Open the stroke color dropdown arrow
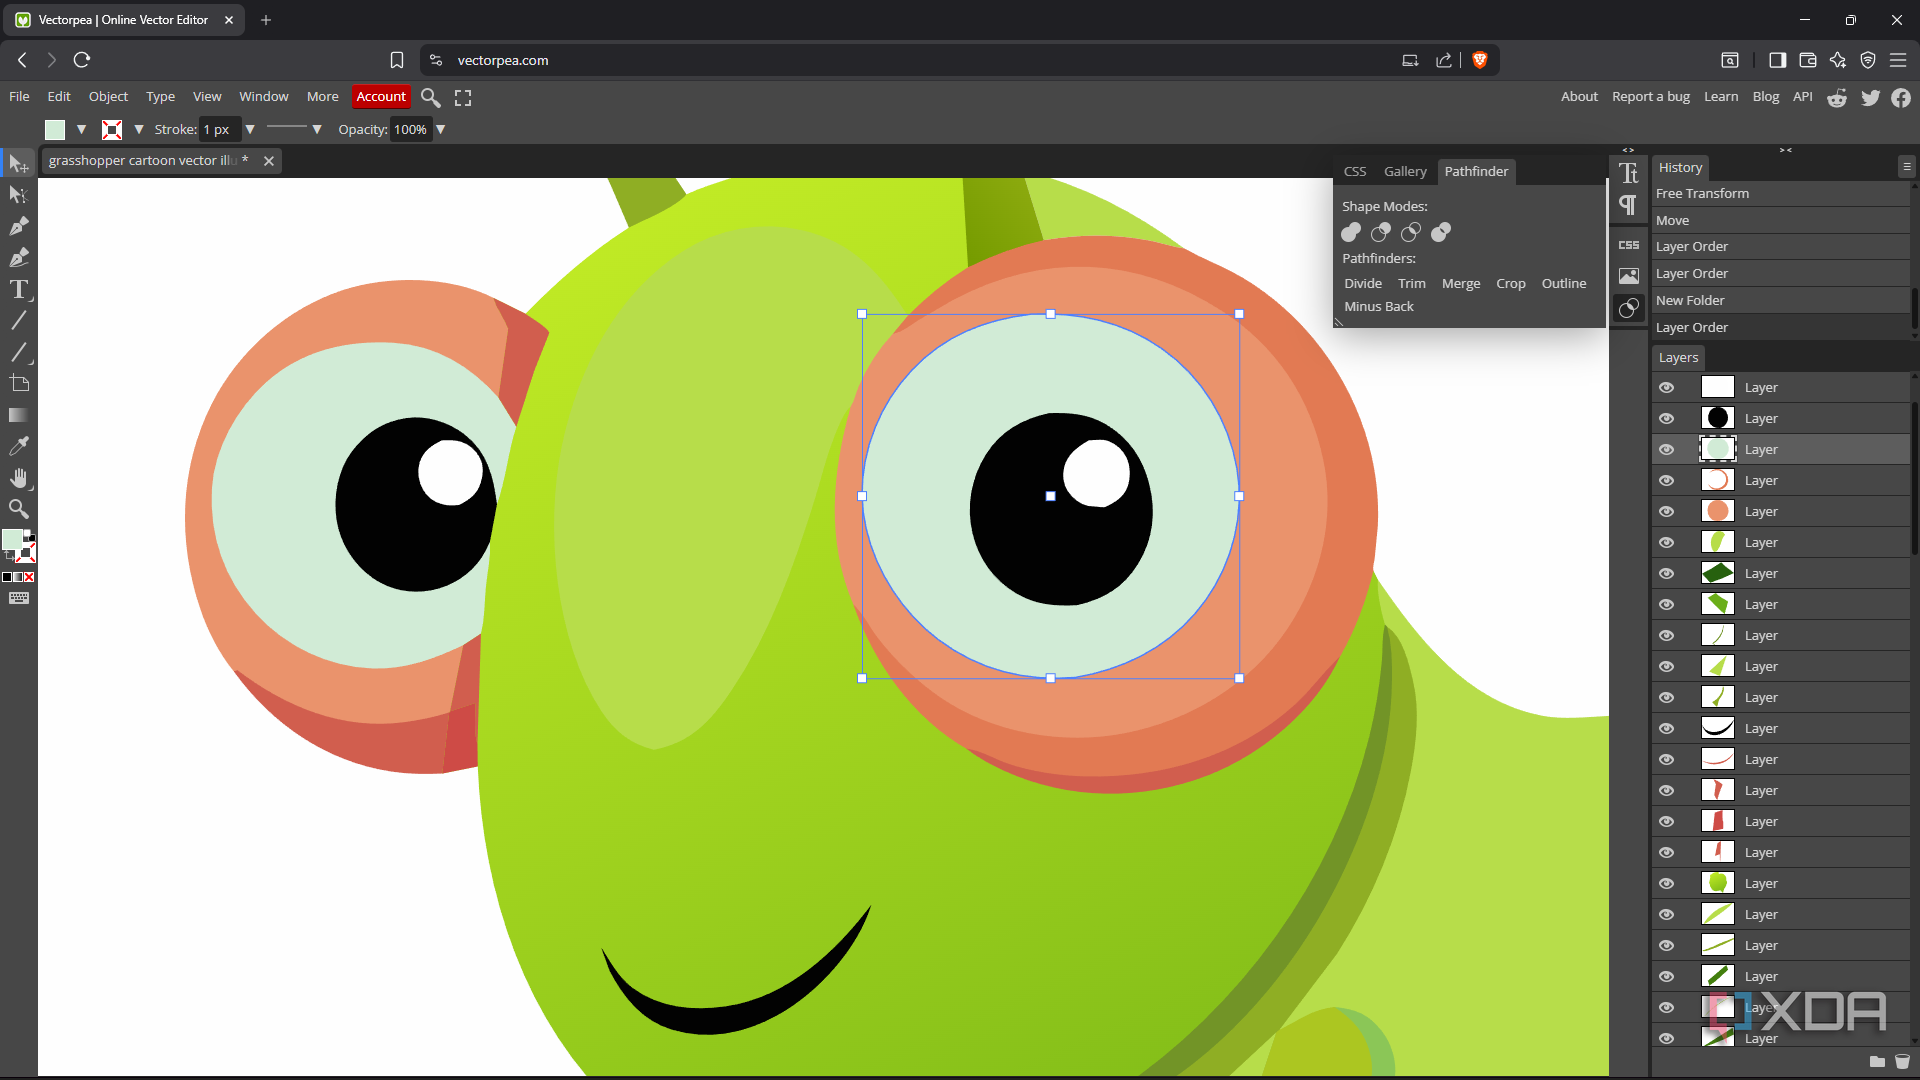Screen dimensions: 1920x1080 point(139,130)
